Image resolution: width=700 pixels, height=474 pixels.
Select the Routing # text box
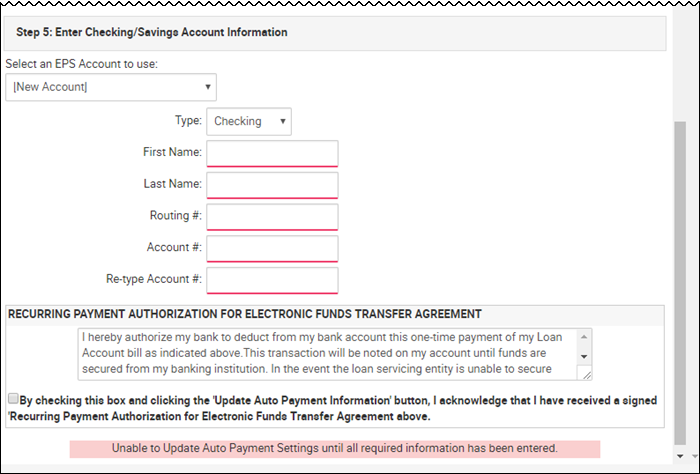coord(272,217)
